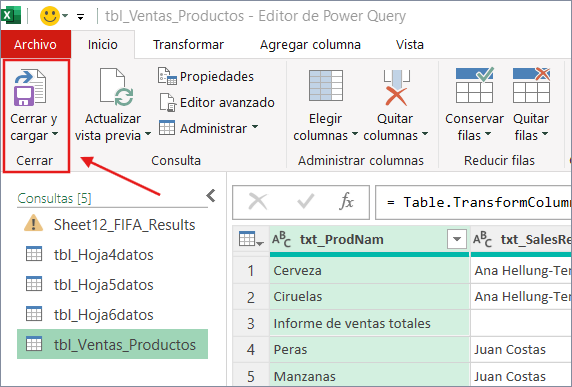Open Customize Quick Access Toolbar arrow
The width and height of the screenshot is (572, 387).
click(81, 16)
